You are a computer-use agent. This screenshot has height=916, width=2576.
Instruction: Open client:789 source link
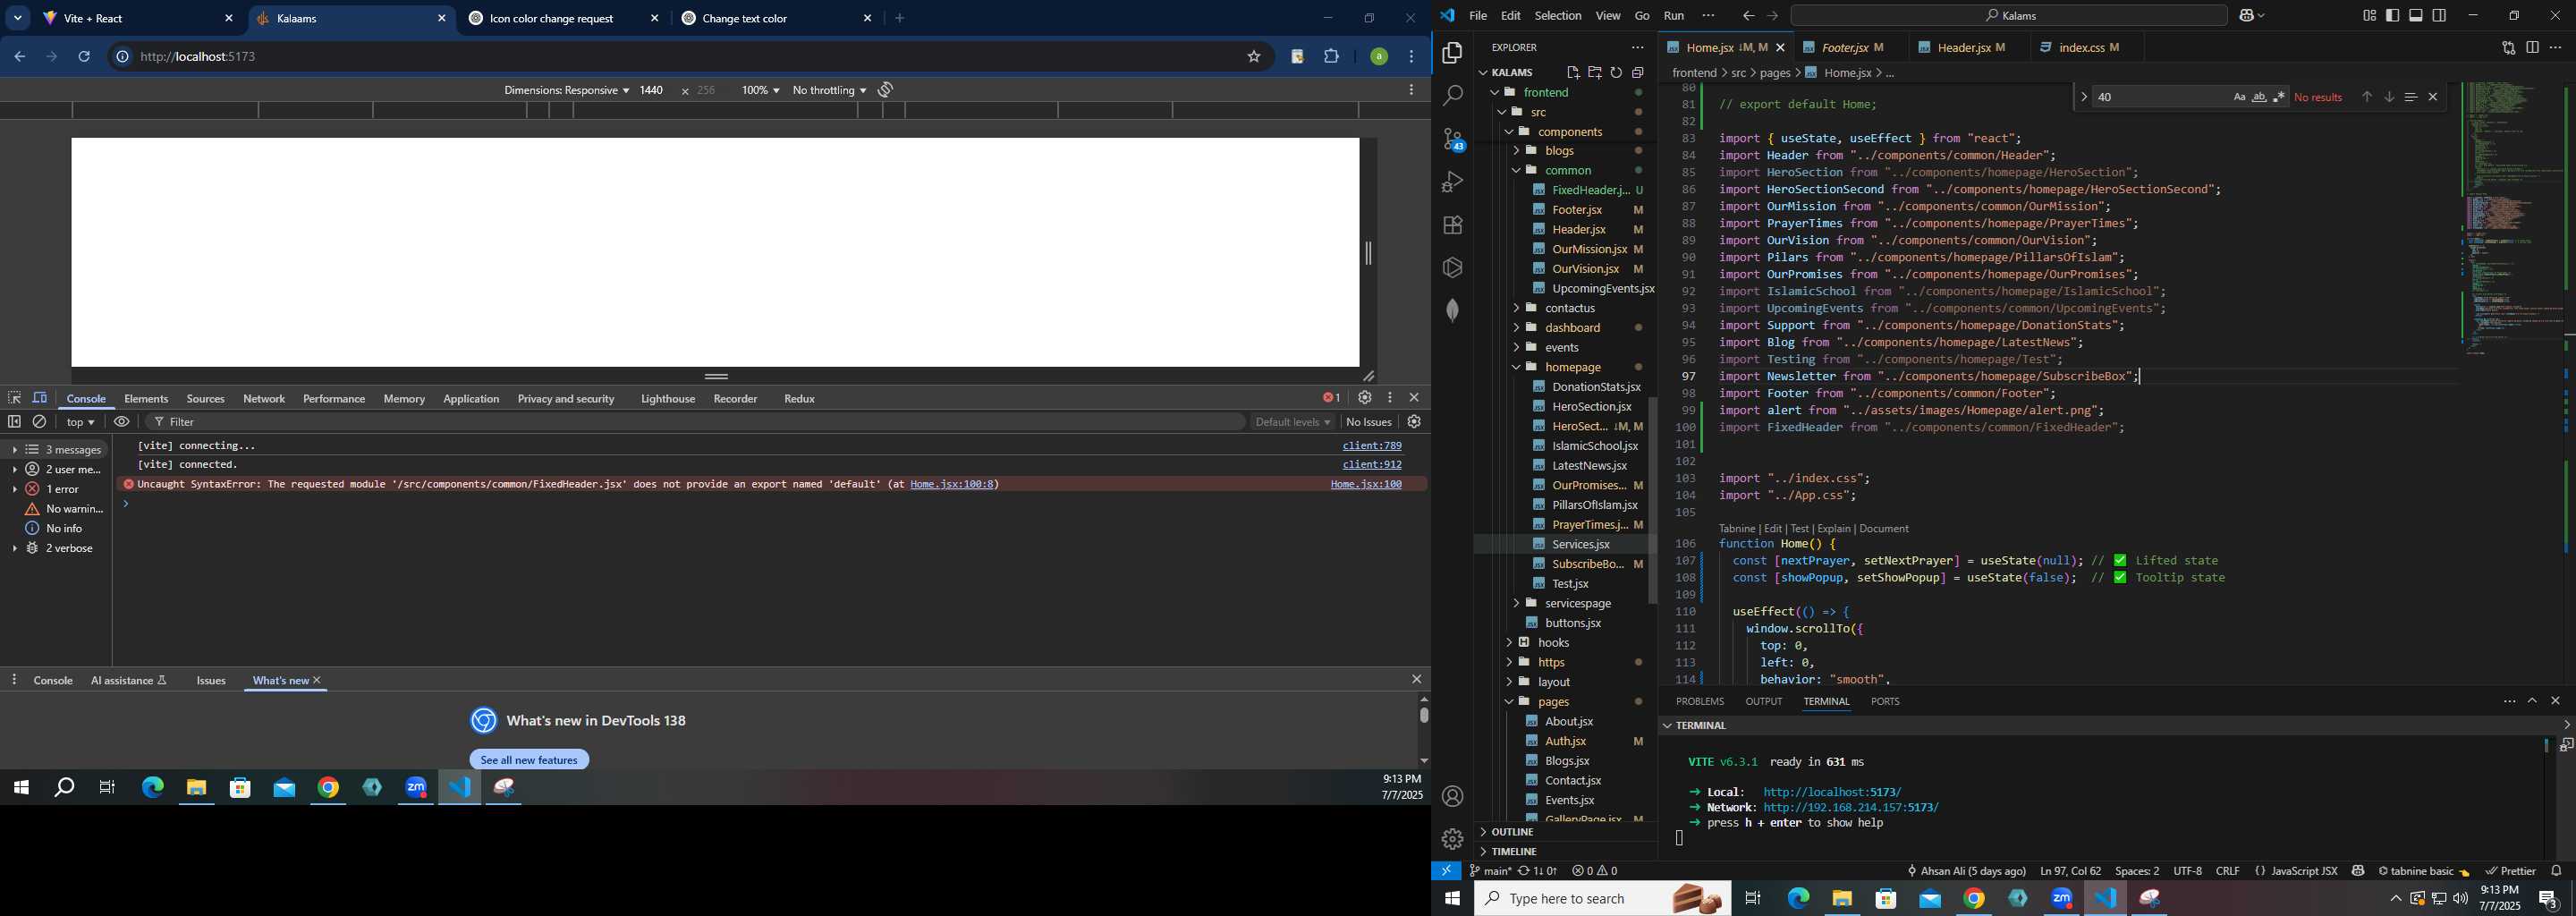tap(1371, 446)
